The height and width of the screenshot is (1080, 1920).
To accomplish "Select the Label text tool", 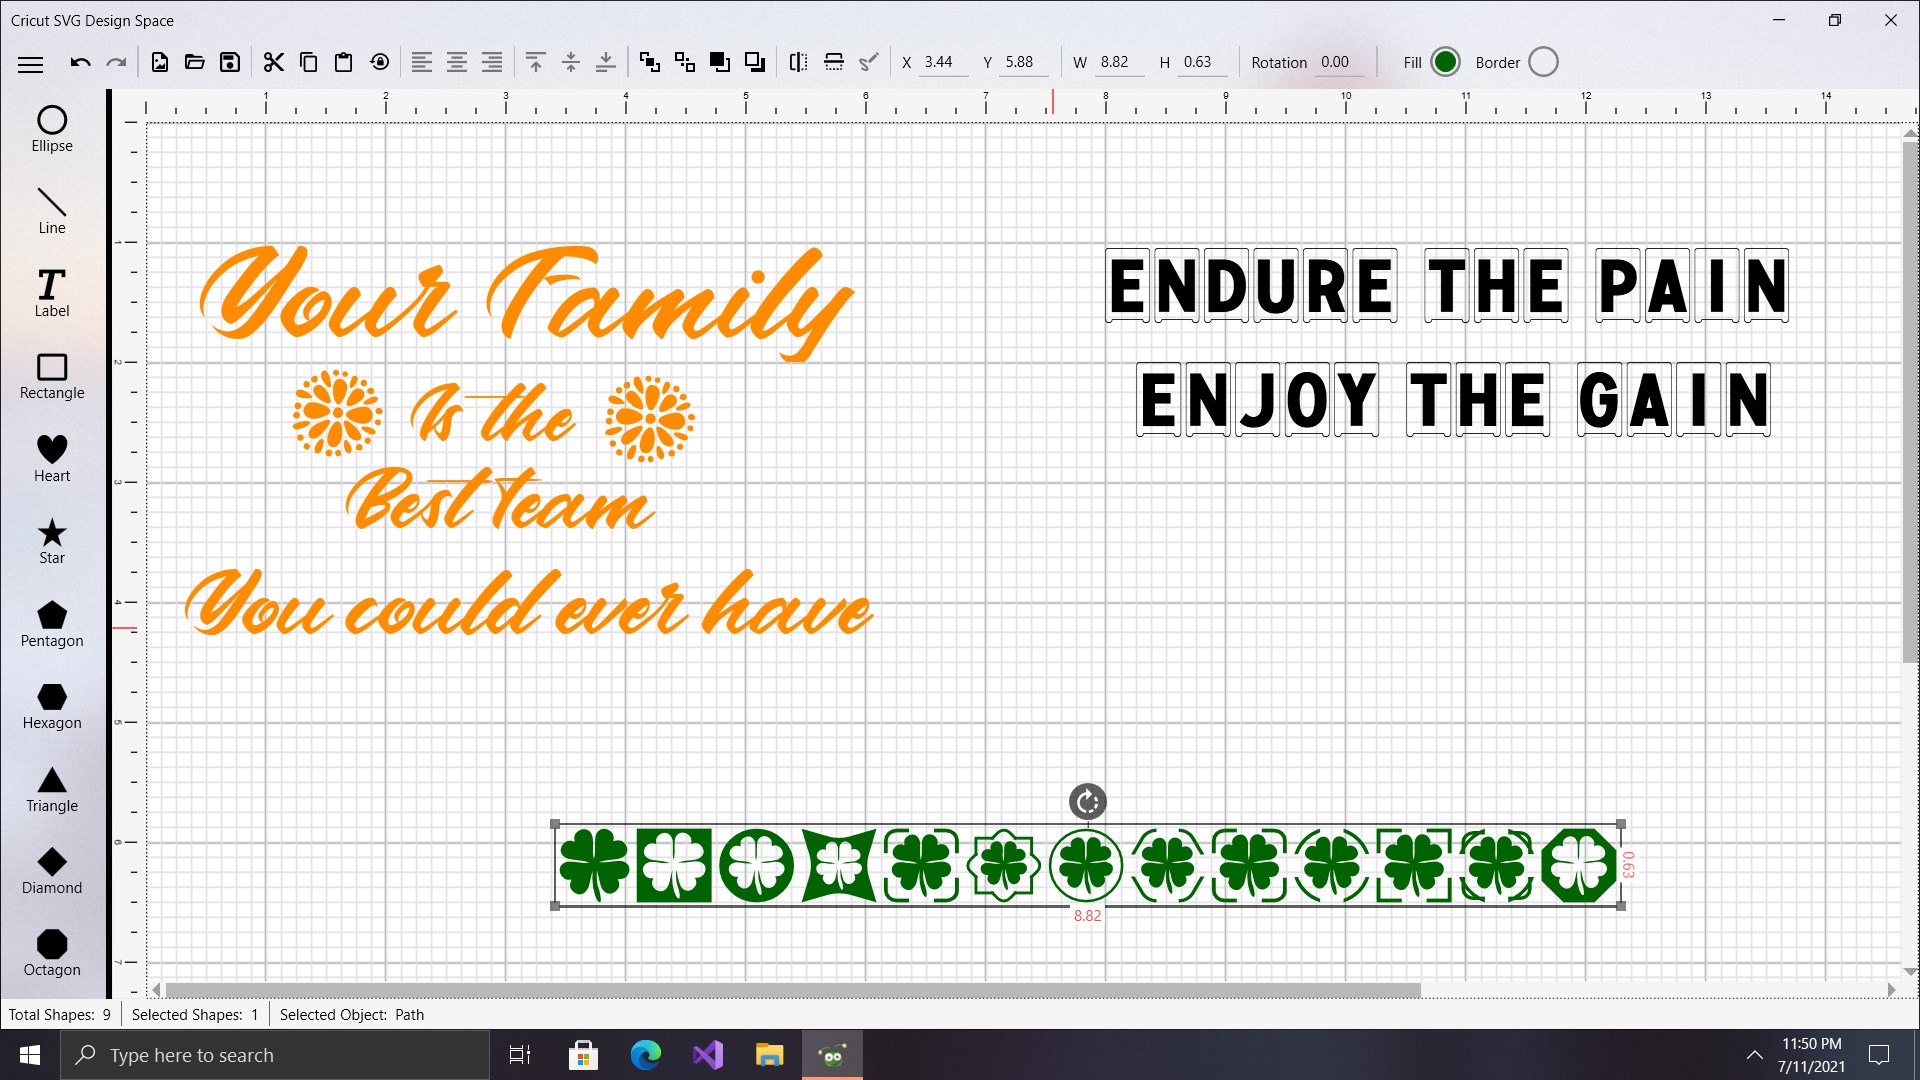I will (x=52, y=293).
